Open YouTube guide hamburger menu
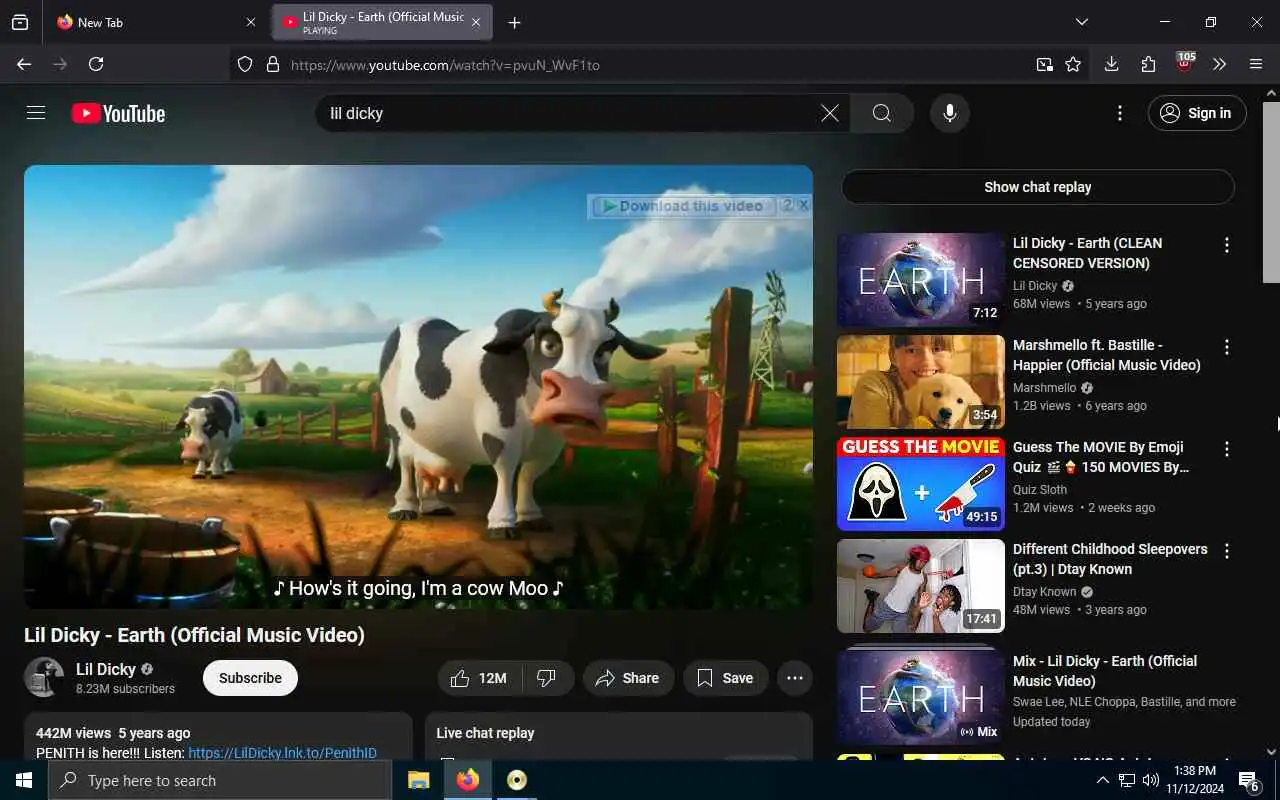Image resolution: width=1280 pixels, height=800 pixels. (36, 113)
